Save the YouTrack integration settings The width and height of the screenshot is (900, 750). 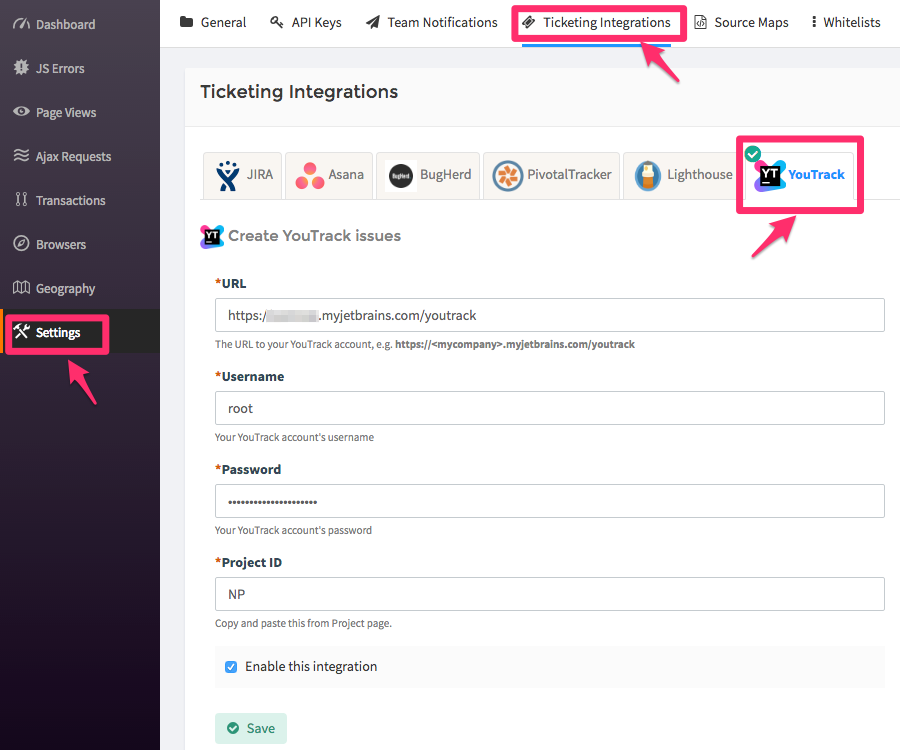(251, 728)
